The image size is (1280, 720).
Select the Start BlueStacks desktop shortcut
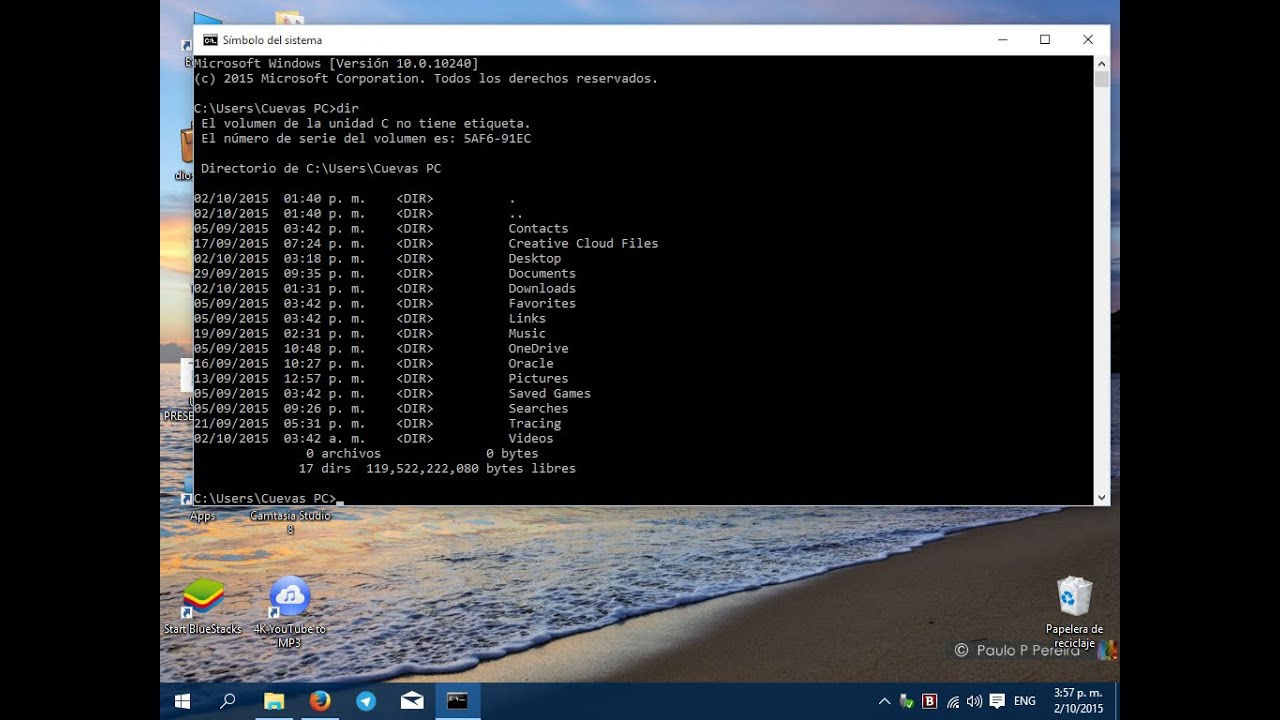(203, 606)
